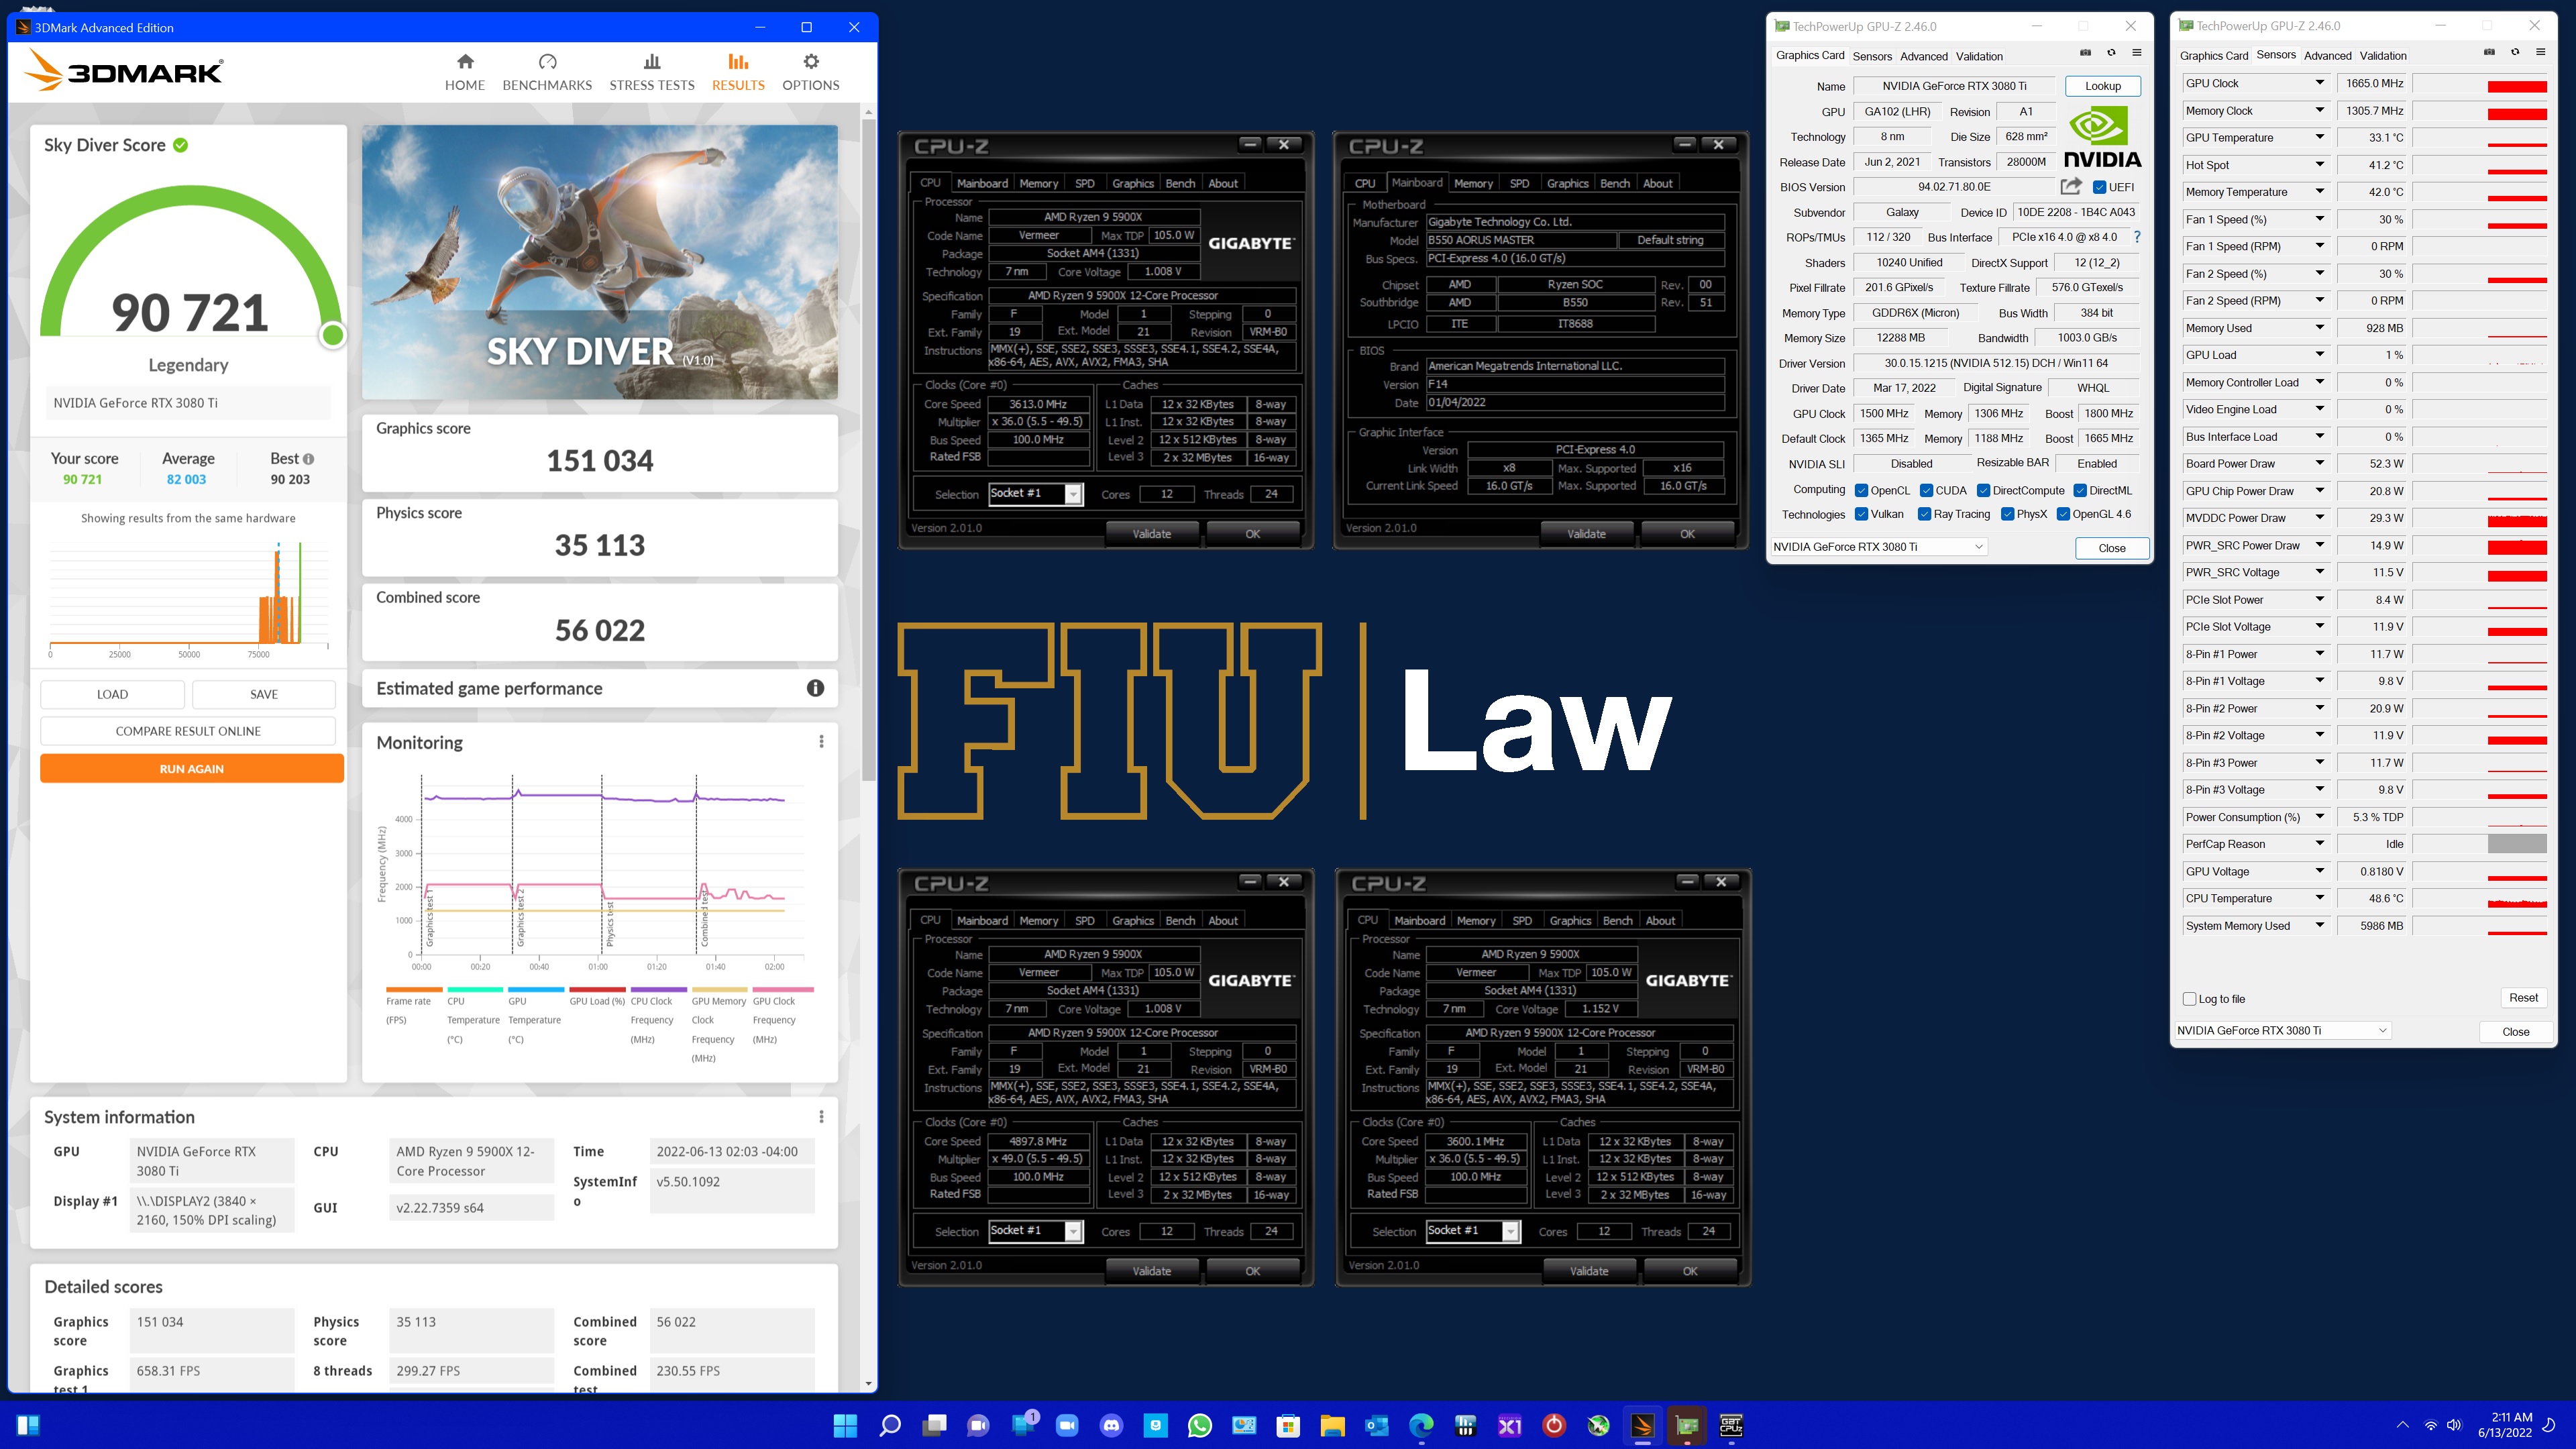The width and height of the screenshot is (2576, 1449).
Task: Expand the GPU Clock sensor dropdown
Action: tap(2320, 83)
